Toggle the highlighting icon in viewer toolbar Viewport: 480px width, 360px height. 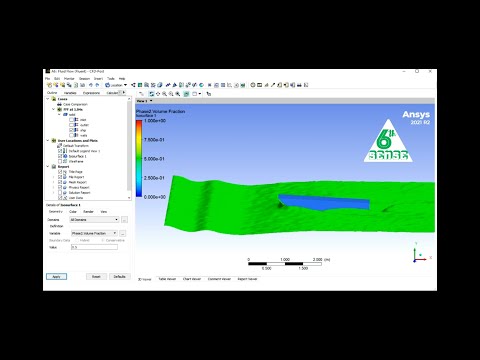tap(186, 94)
